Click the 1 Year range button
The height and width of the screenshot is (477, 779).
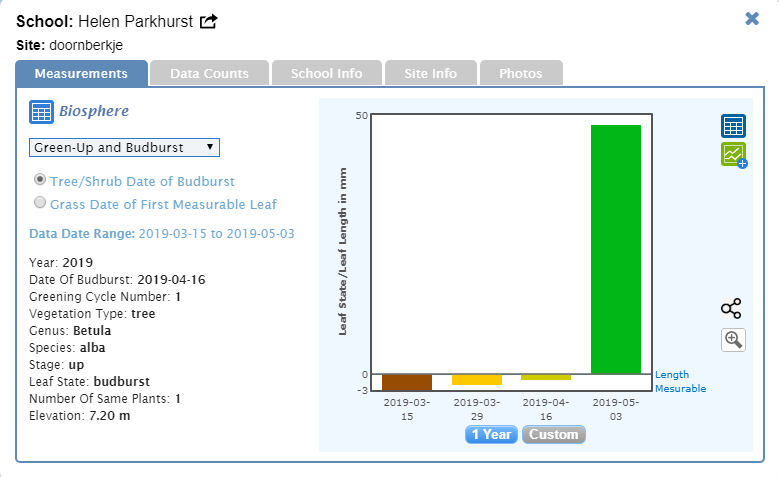(x=492, y=435)
